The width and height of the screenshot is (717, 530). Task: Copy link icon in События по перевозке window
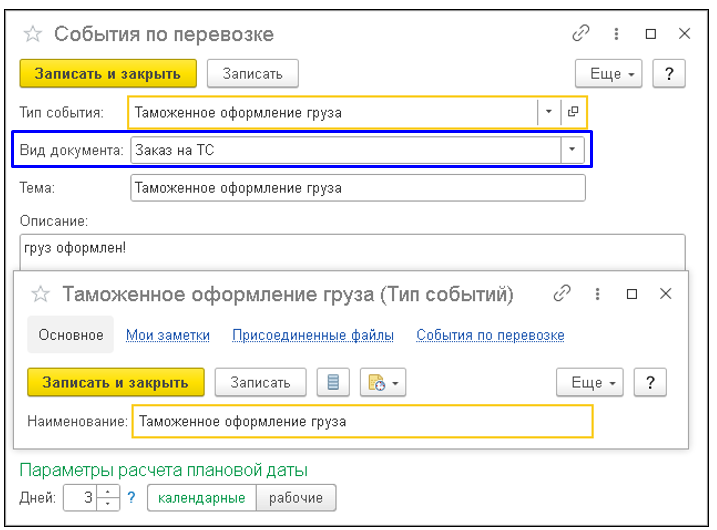tap(581, 33)
